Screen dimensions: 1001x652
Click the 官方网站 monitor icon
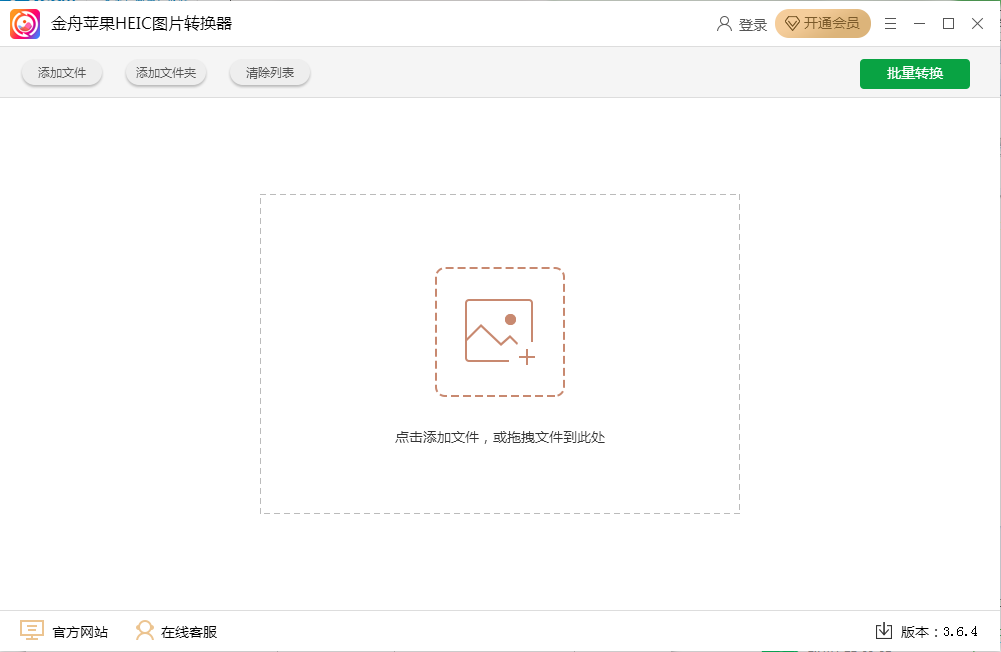point(32,630)
